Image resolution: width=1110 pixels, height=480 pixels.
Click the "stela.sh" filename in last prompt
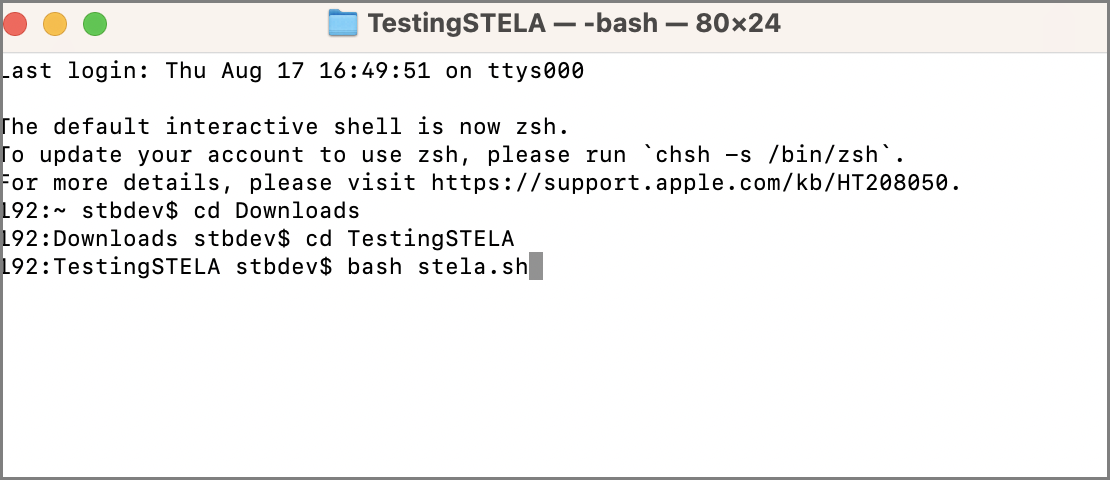pyautogui.click(x=473, y=267)
